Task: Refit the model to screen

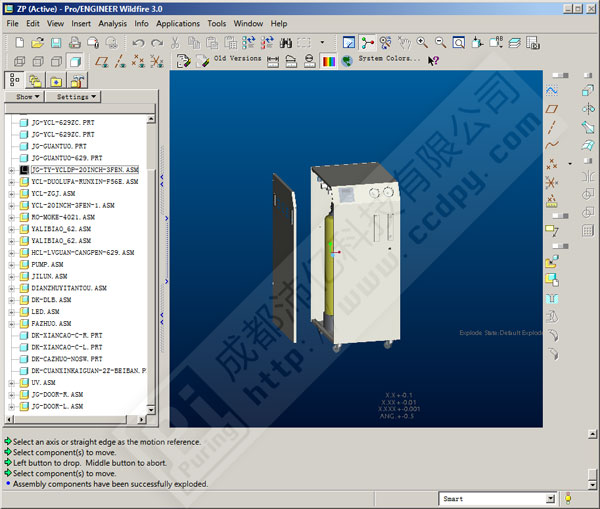Action: (x=458, y=42)
